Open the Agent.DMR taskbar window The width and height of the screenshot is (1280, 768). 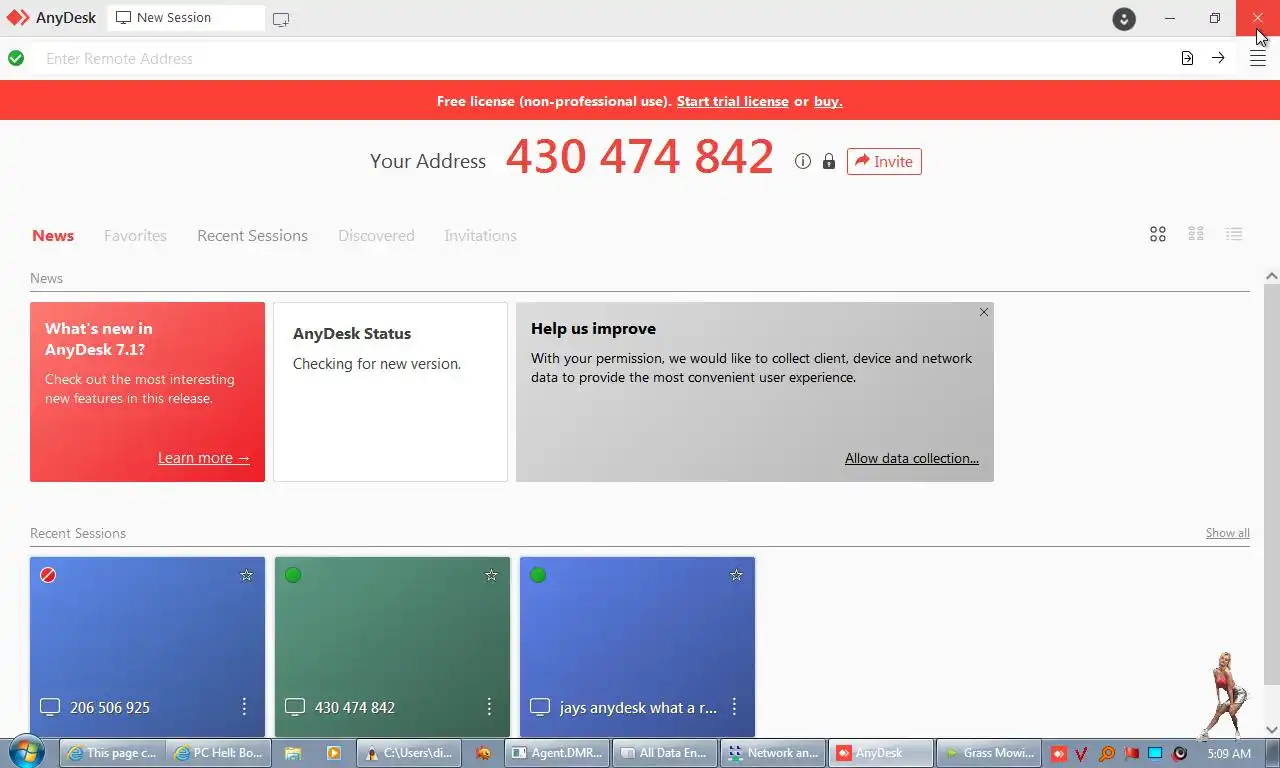click(x=558, y=753)
